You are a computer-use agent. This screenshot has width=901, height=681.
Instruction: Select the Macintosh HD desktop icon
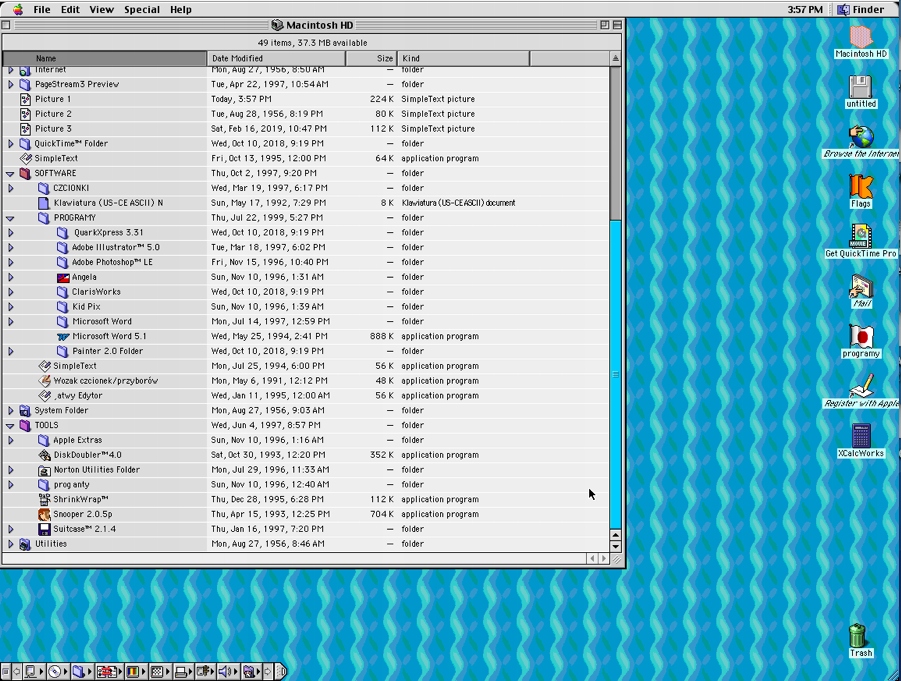click(x=860, y=37)
